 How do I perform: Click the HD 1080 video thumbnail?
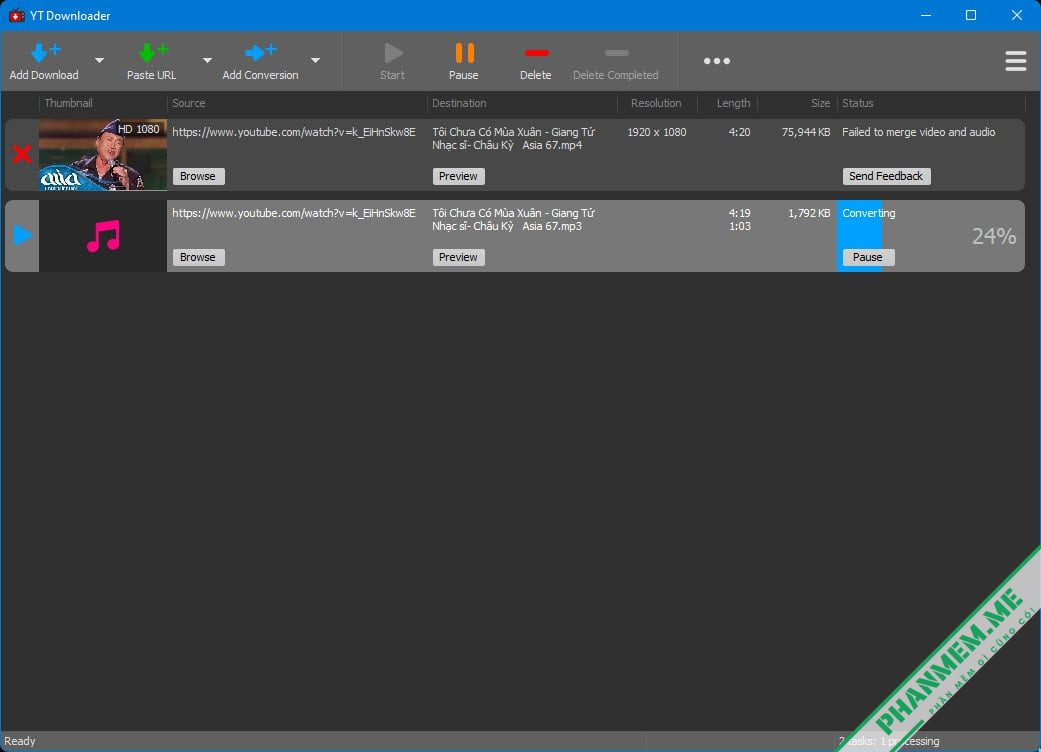pyautogui.click(x=103, y=155)
